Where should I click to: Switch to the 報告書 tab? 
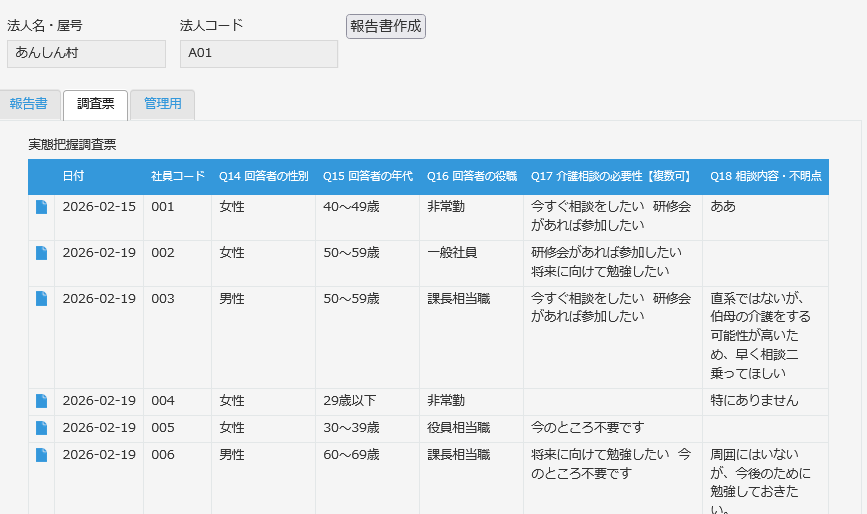[x=28, y=104]
